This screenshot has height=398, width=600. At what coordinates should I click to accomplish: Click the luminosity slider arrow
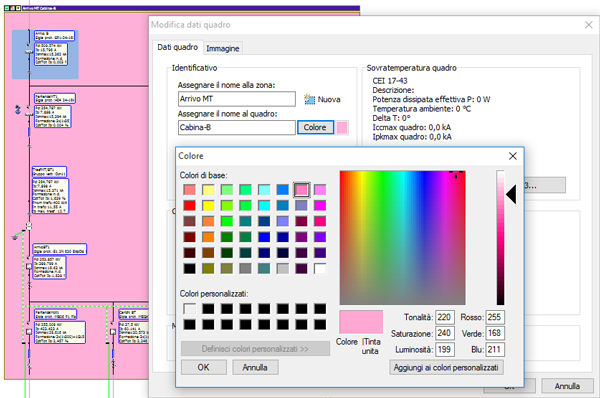[x=511, y=194]
